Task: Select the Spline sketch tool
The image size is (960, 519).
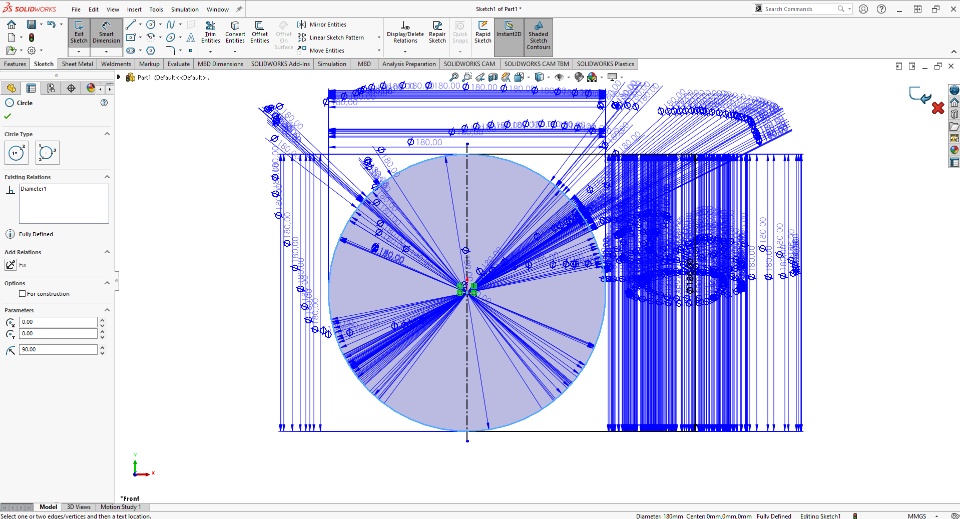Action: point(171,24)
